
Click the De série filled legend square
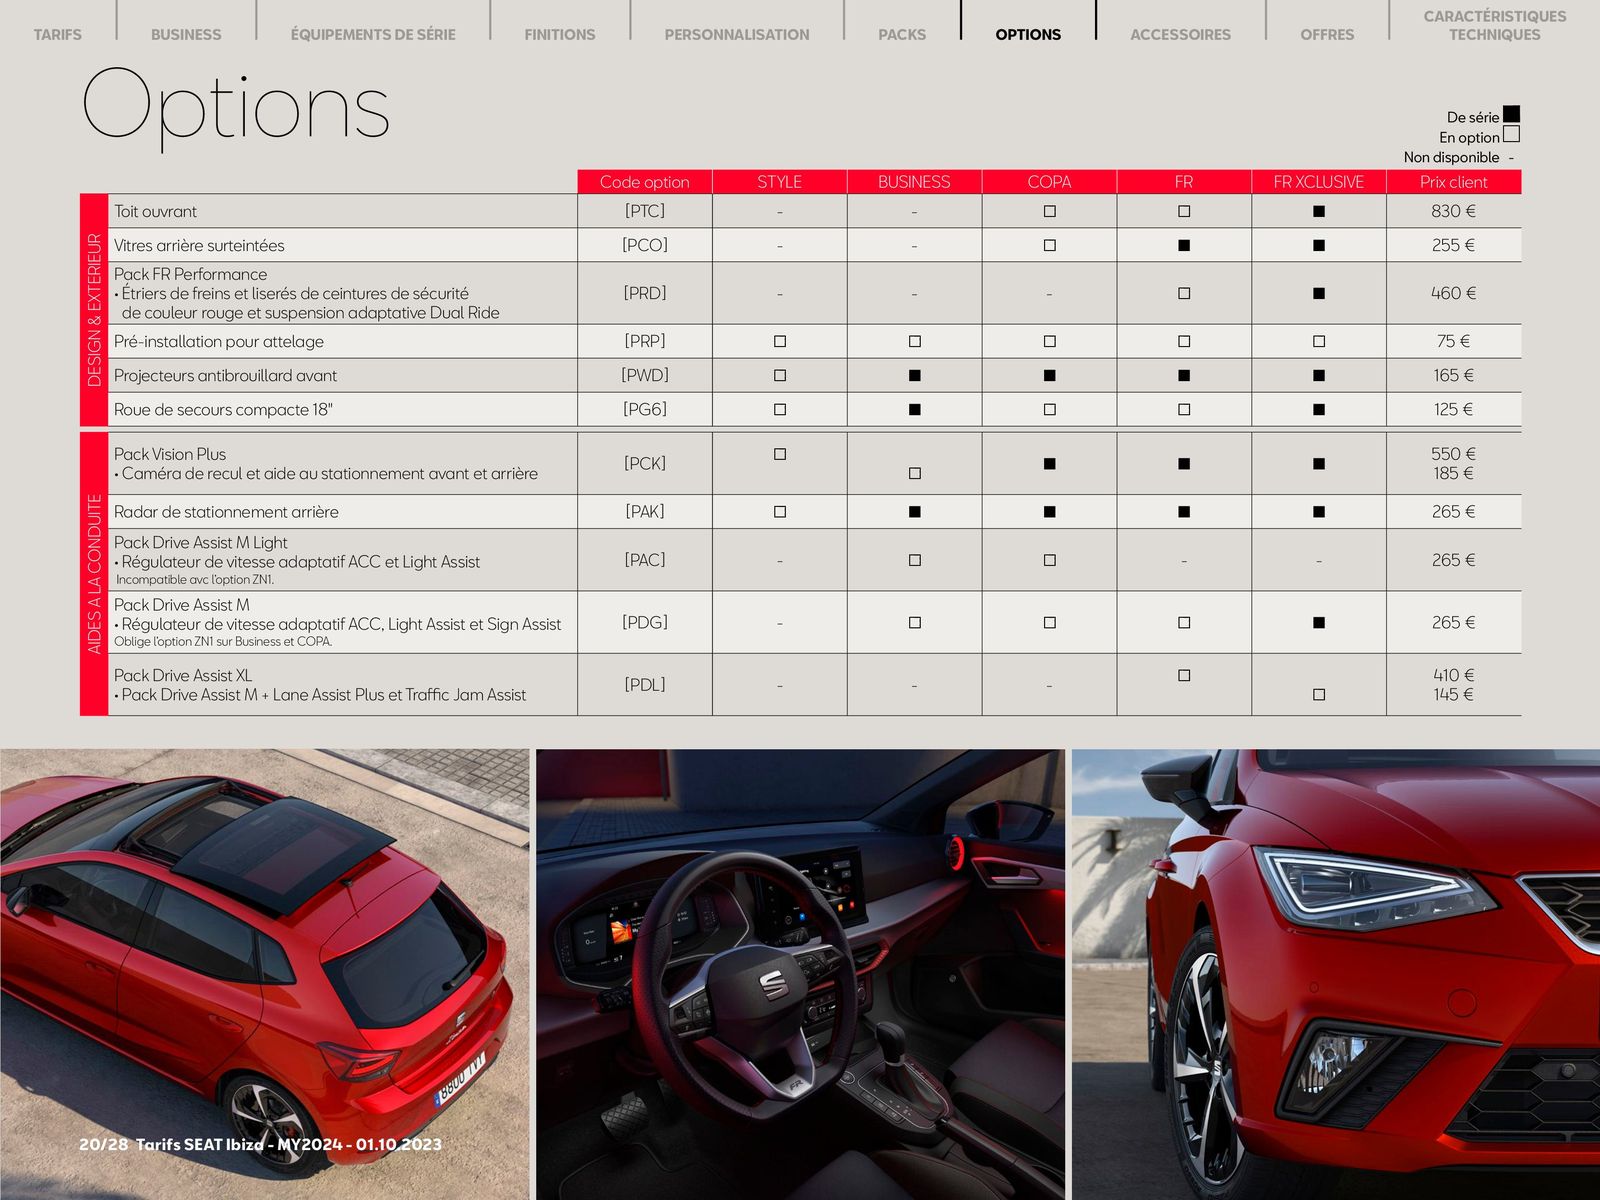(1511, 114)
